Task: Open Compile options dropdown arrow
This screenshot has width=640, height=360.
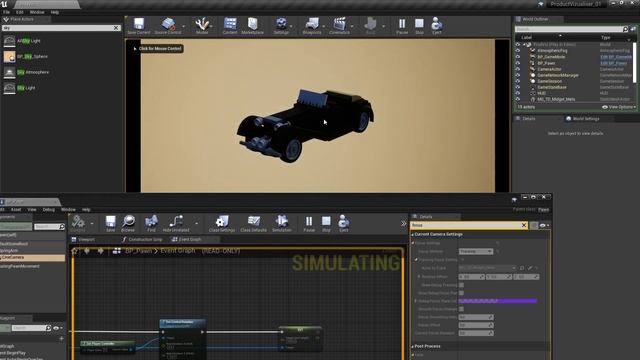Action: pos(92,224)
